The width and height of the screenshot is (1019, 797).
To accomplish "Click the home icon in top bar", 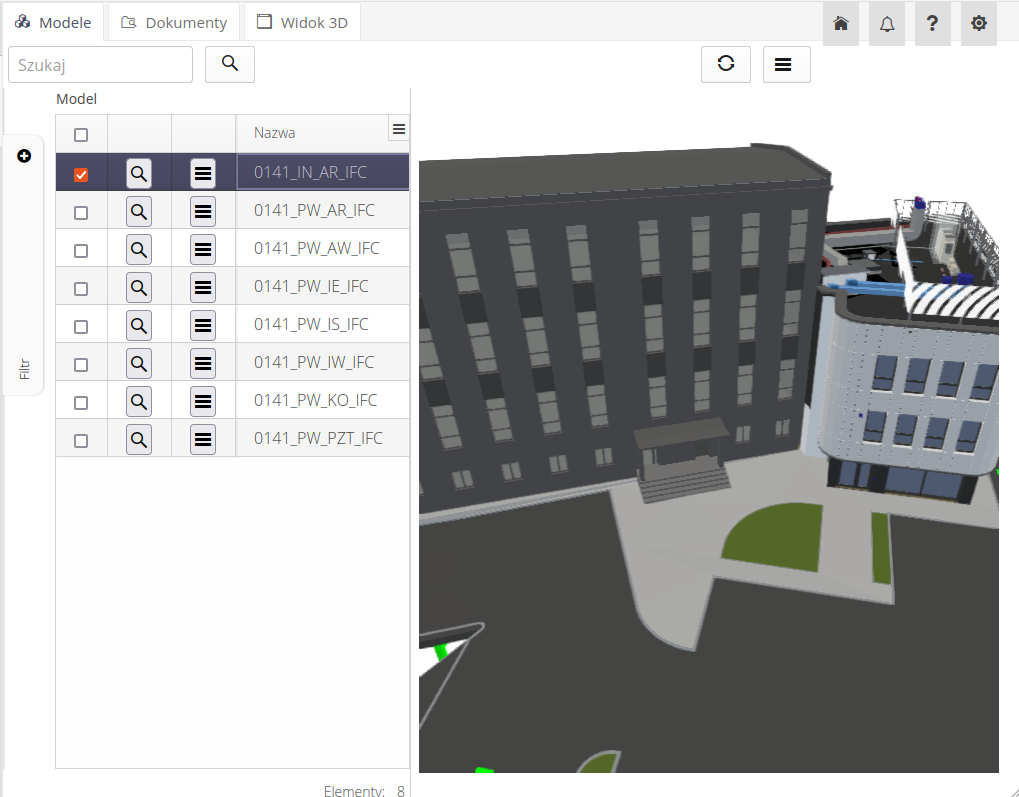I will (841, 23).
